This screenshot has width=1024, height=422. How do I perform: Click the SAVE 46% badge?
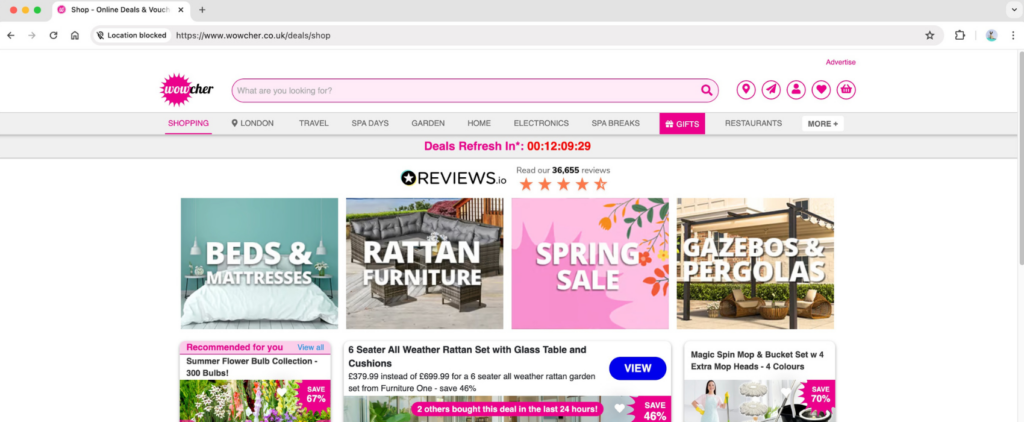654,411
